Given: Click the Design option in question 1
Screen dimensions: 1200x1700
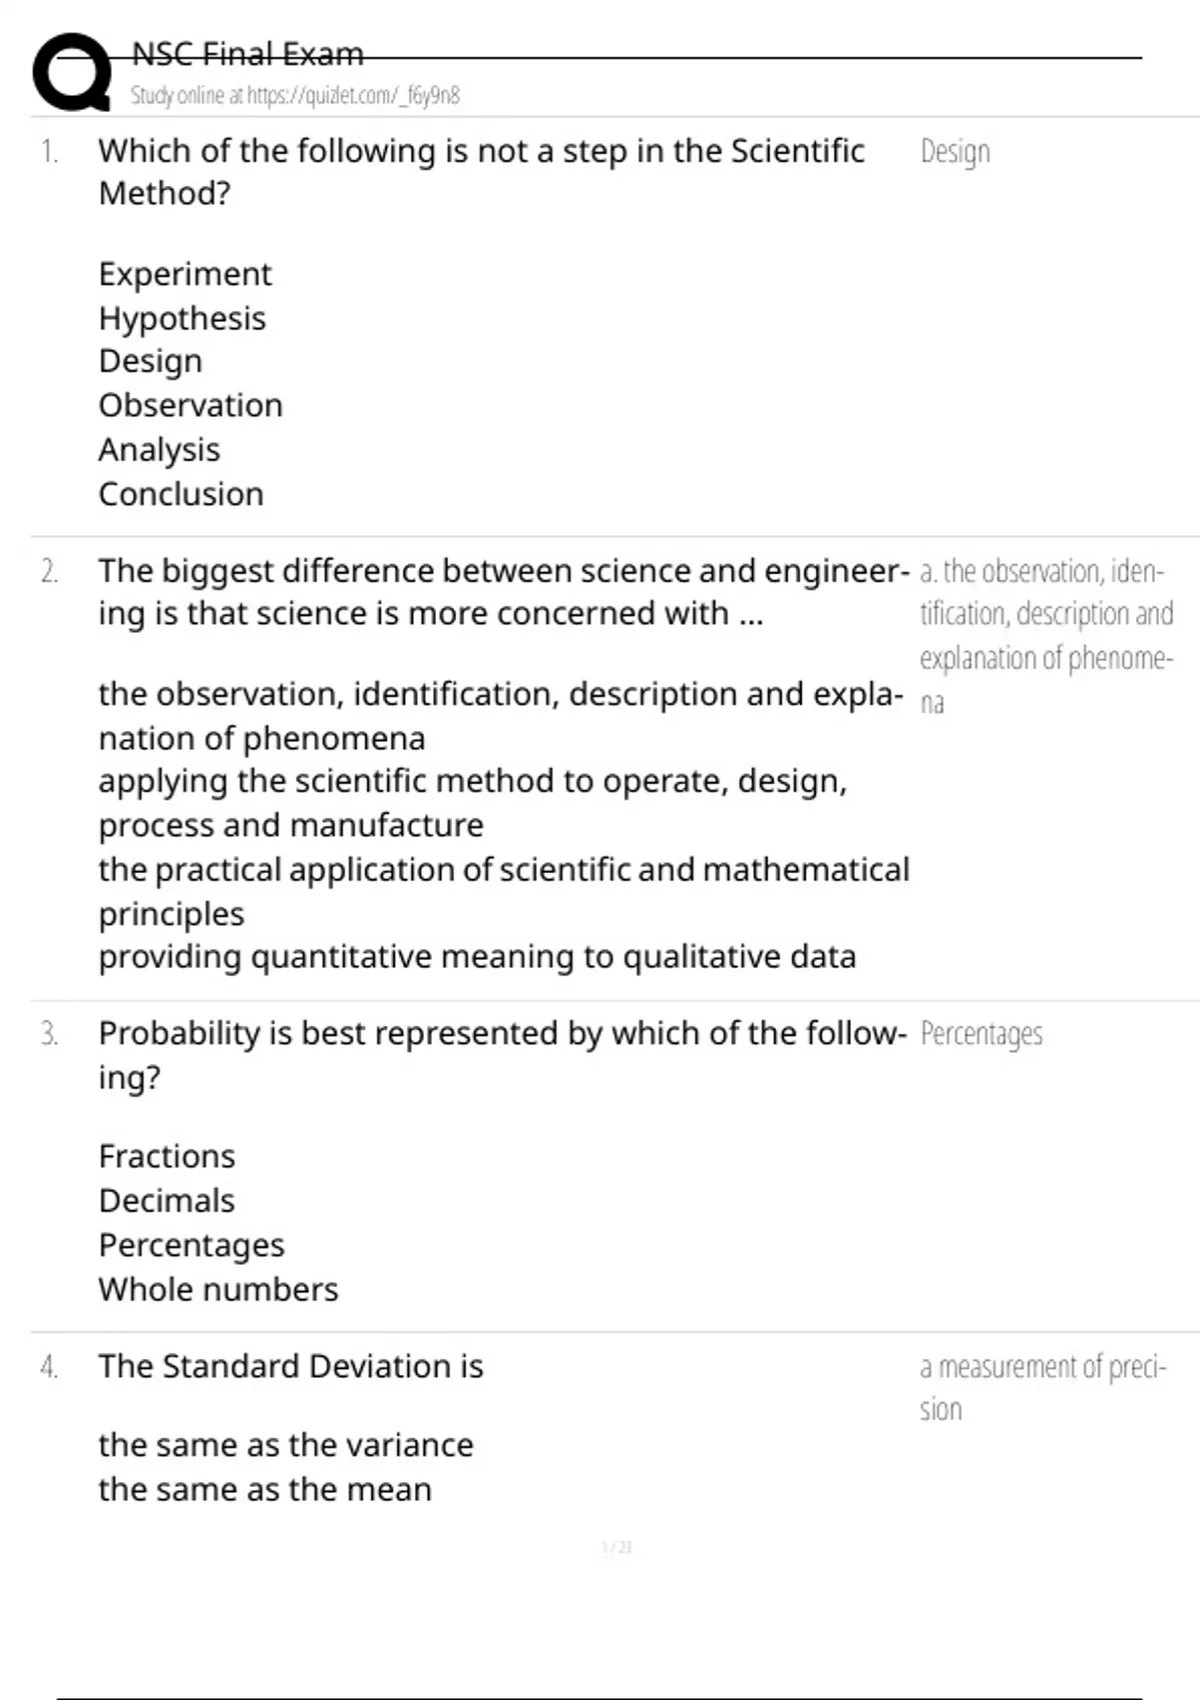Looking at the screenshot, I should (x=150, y=361).
